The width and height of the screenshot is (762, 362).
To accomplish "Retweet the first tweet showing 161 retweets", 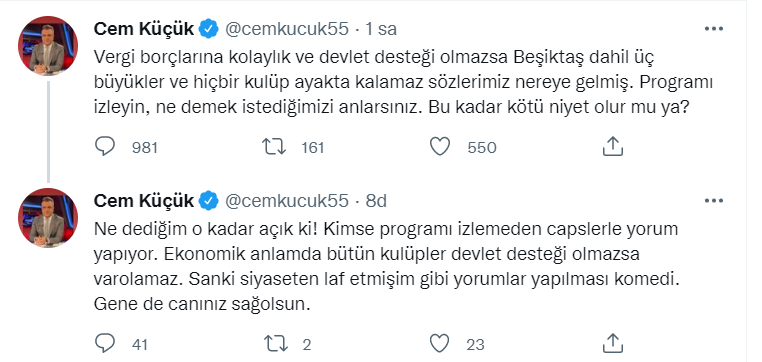I will point(274,146).
